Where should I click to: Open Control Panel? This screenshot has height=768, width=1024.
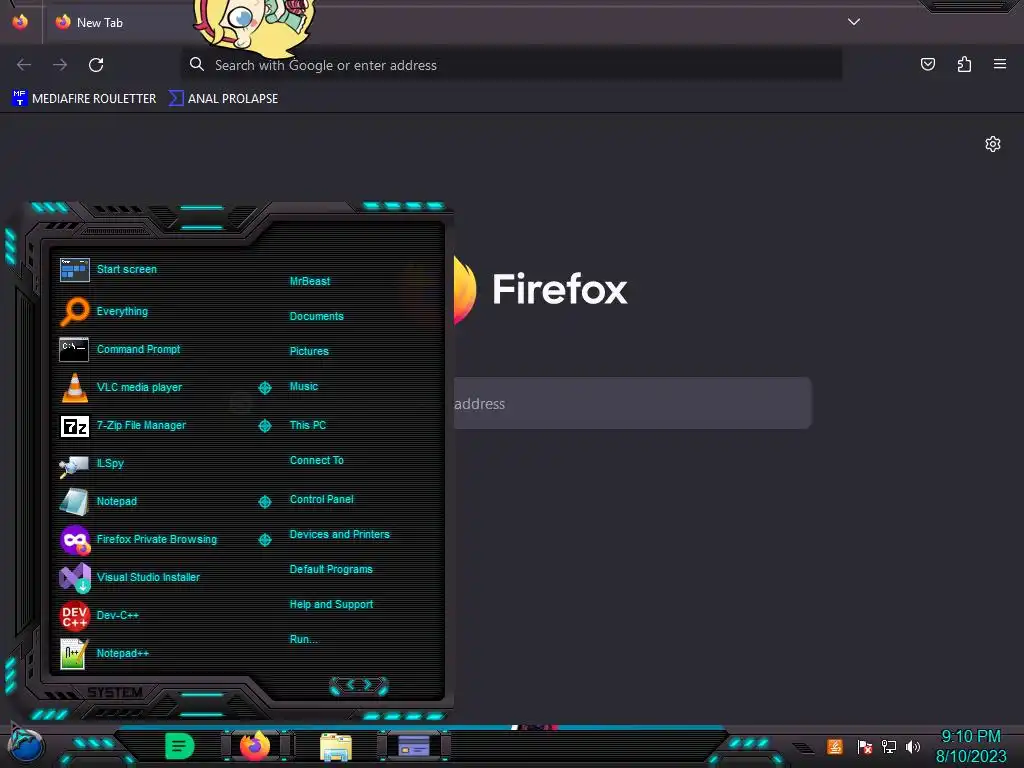(321, 499)
